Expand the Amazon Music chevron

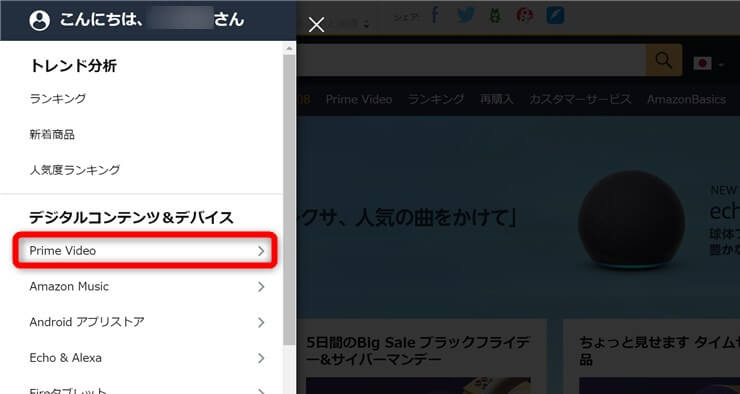tap(261, 286)
